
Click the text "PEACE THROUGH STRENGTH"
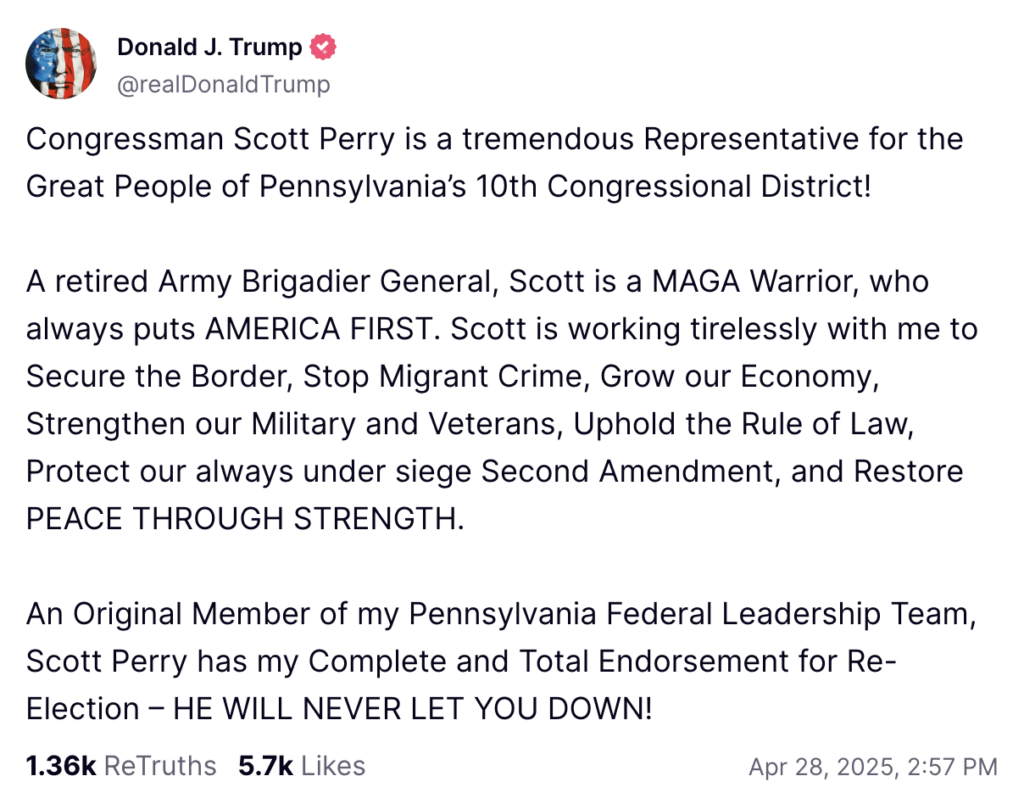tap(245, 520)
